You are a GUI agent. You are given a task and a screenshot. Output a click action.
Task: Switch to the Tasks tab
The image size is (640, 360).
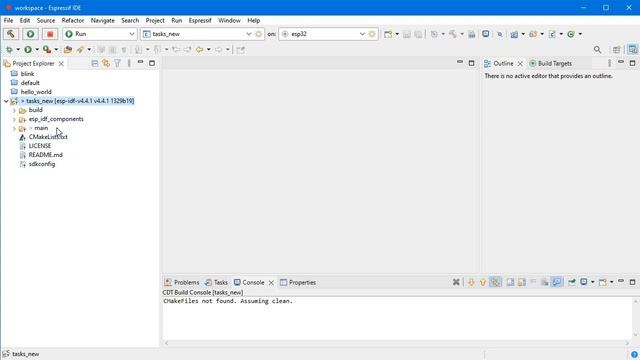(x=216, y=282)
